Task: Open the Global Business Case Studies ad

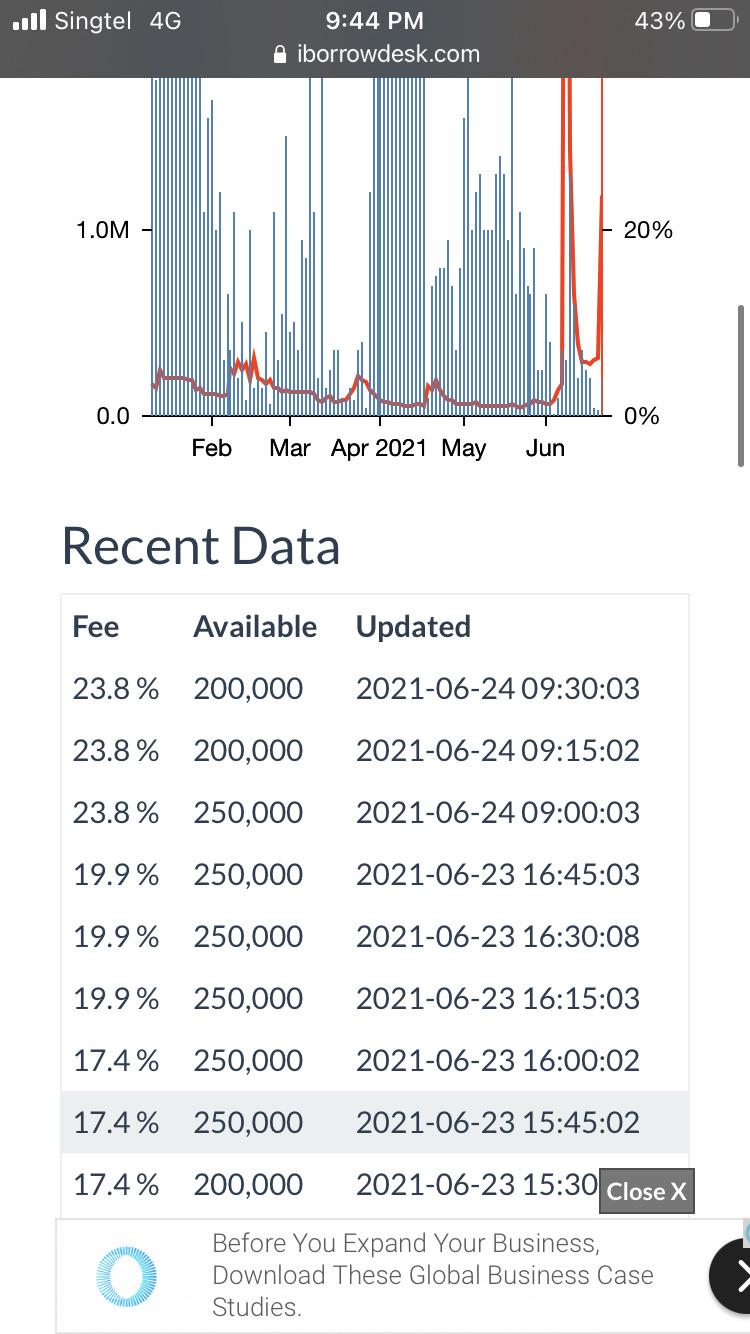Action: 432,1275
